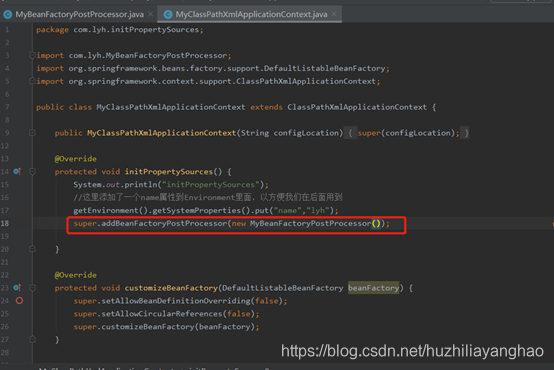554x370 pixels.
Task: Click class icon on MyClassPathXmlApplicationContext.java tab
Action: click(168, 14)
